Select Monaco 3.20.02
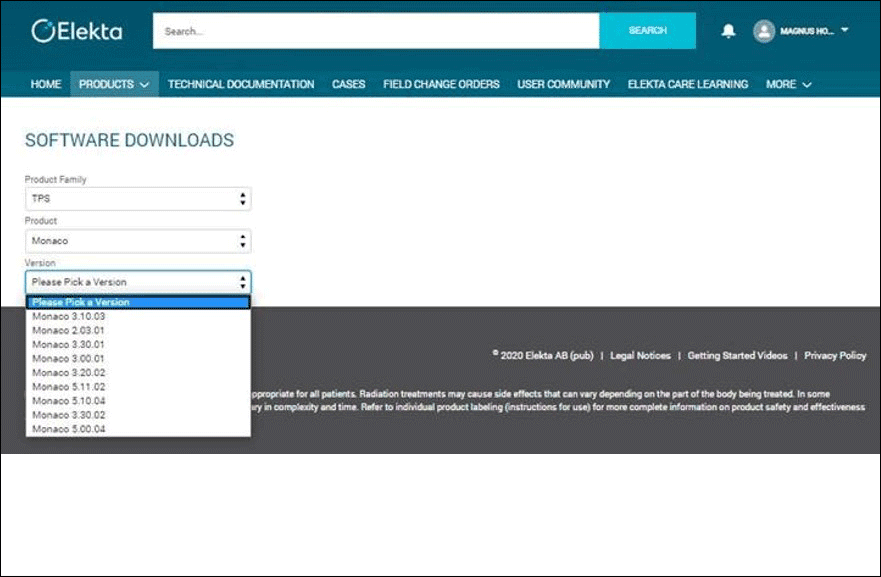881x577 pixels. (x=138, y=372)
